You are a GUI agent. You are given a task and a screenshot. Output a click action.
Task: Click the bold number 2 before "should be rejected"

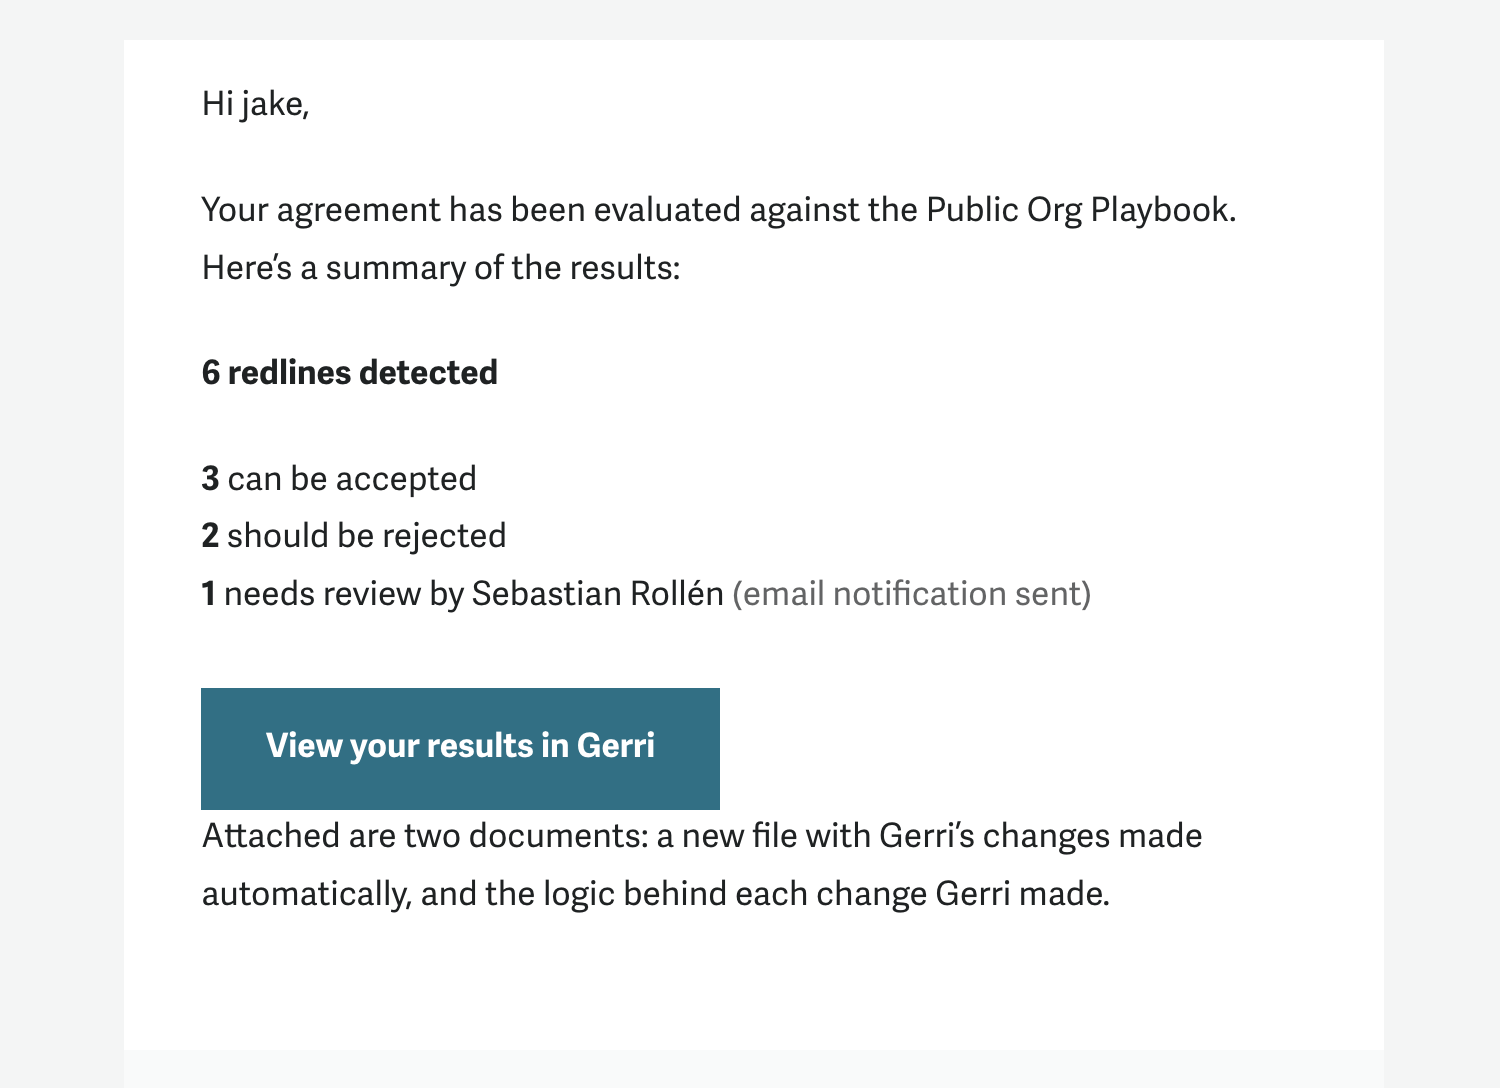point(210,536)
